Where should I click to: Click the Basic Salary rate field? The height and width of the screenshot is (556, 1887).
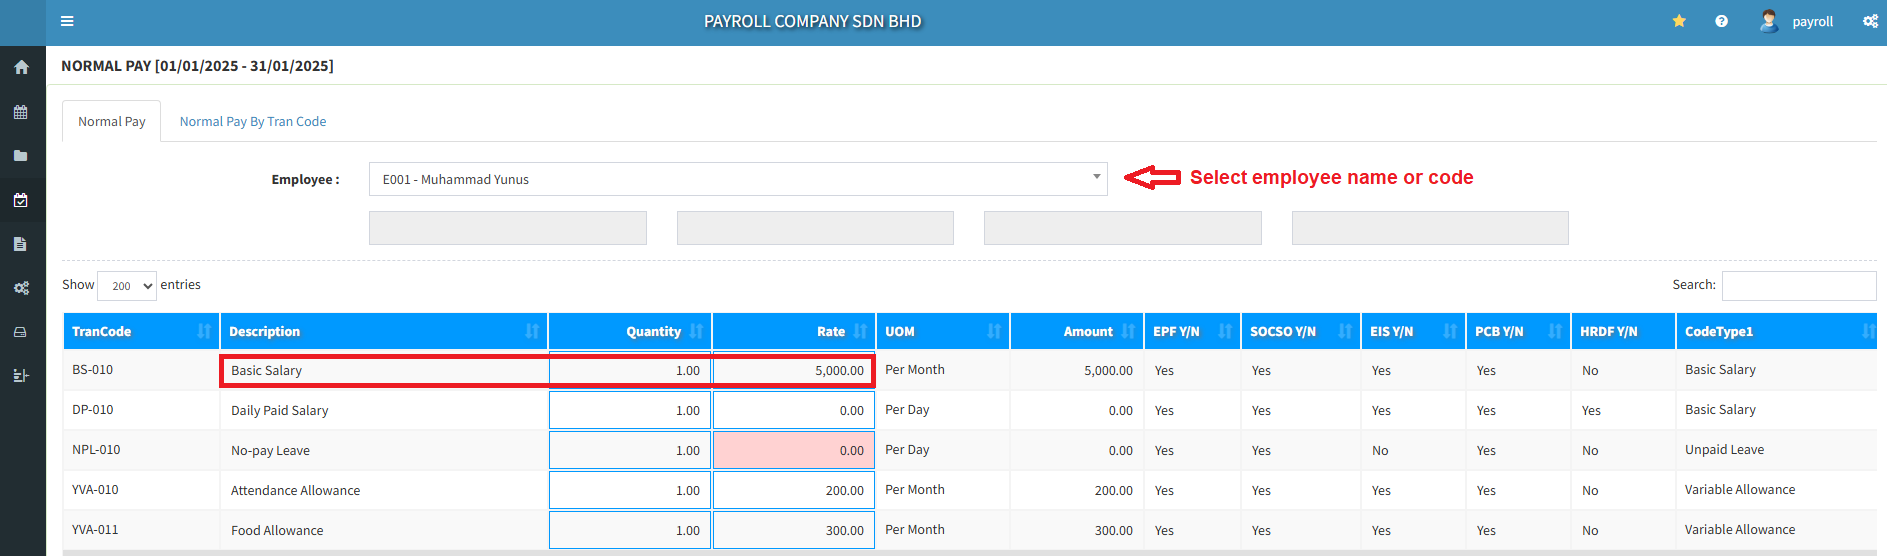point(793,370)
